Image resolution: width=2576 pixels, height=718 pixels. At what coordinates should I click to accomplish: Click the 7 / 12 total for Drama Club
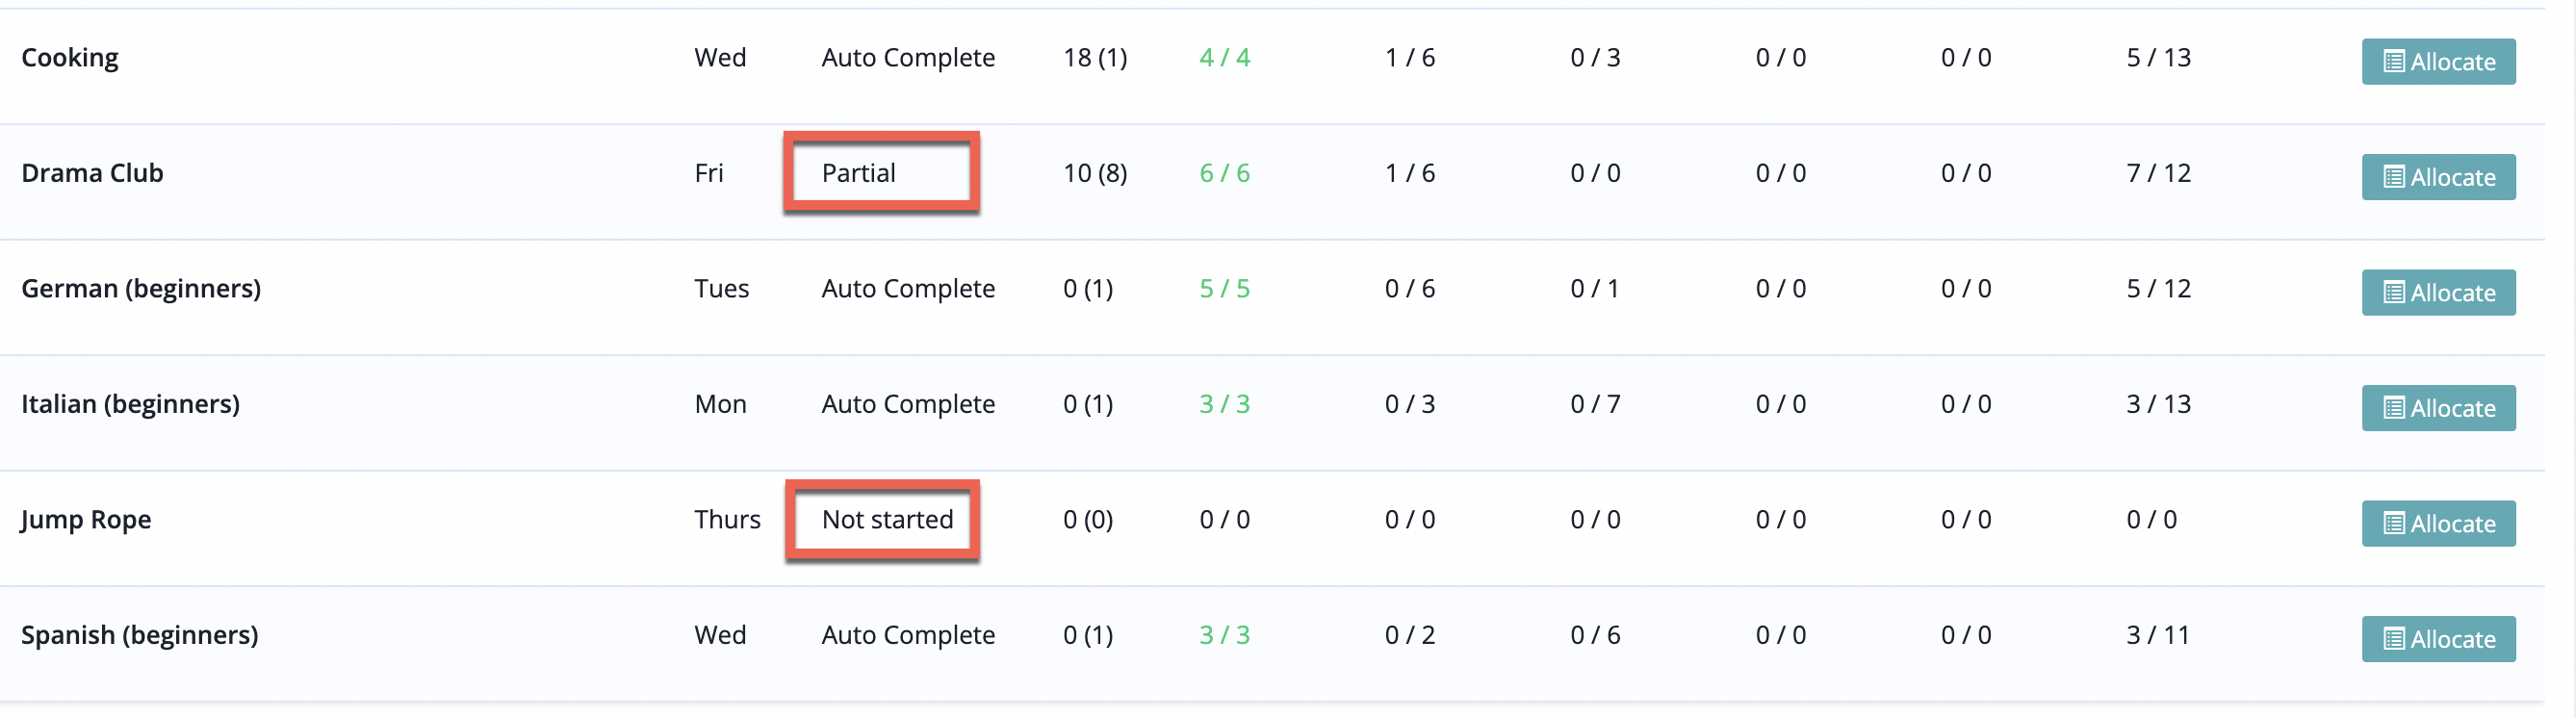2159,173
